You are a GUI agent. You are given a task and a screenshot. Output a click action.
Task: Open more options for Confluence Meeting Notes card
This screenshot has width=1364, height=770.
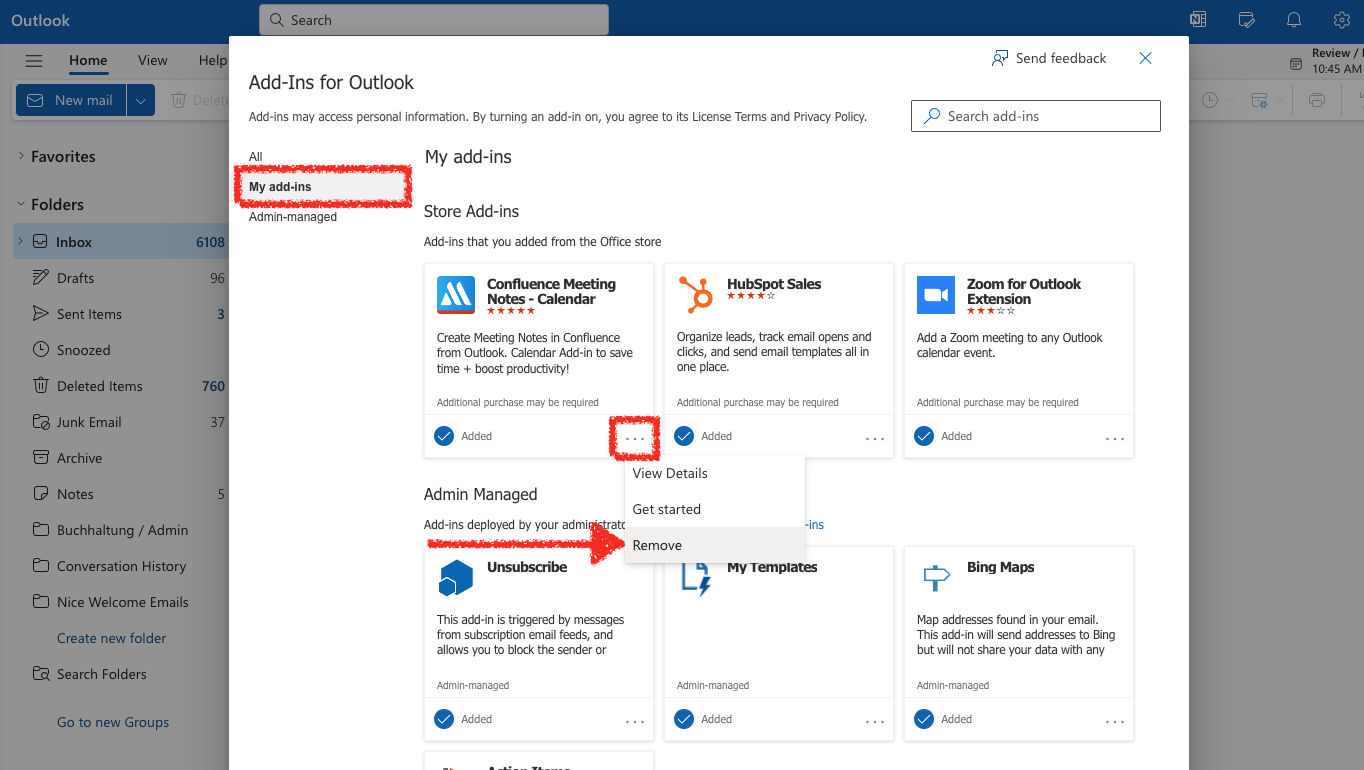[635, 438]
